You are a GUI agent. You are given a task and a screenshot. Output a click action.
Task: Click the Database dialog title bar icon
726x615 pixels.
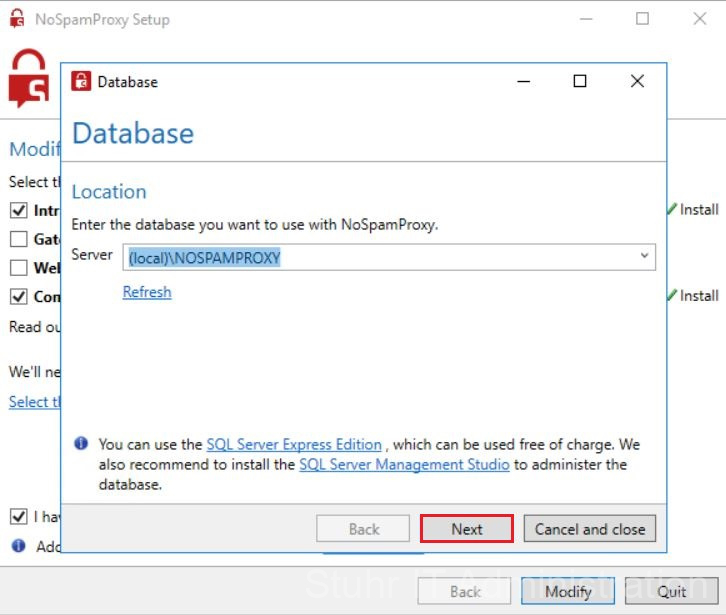tap(81, 82)
